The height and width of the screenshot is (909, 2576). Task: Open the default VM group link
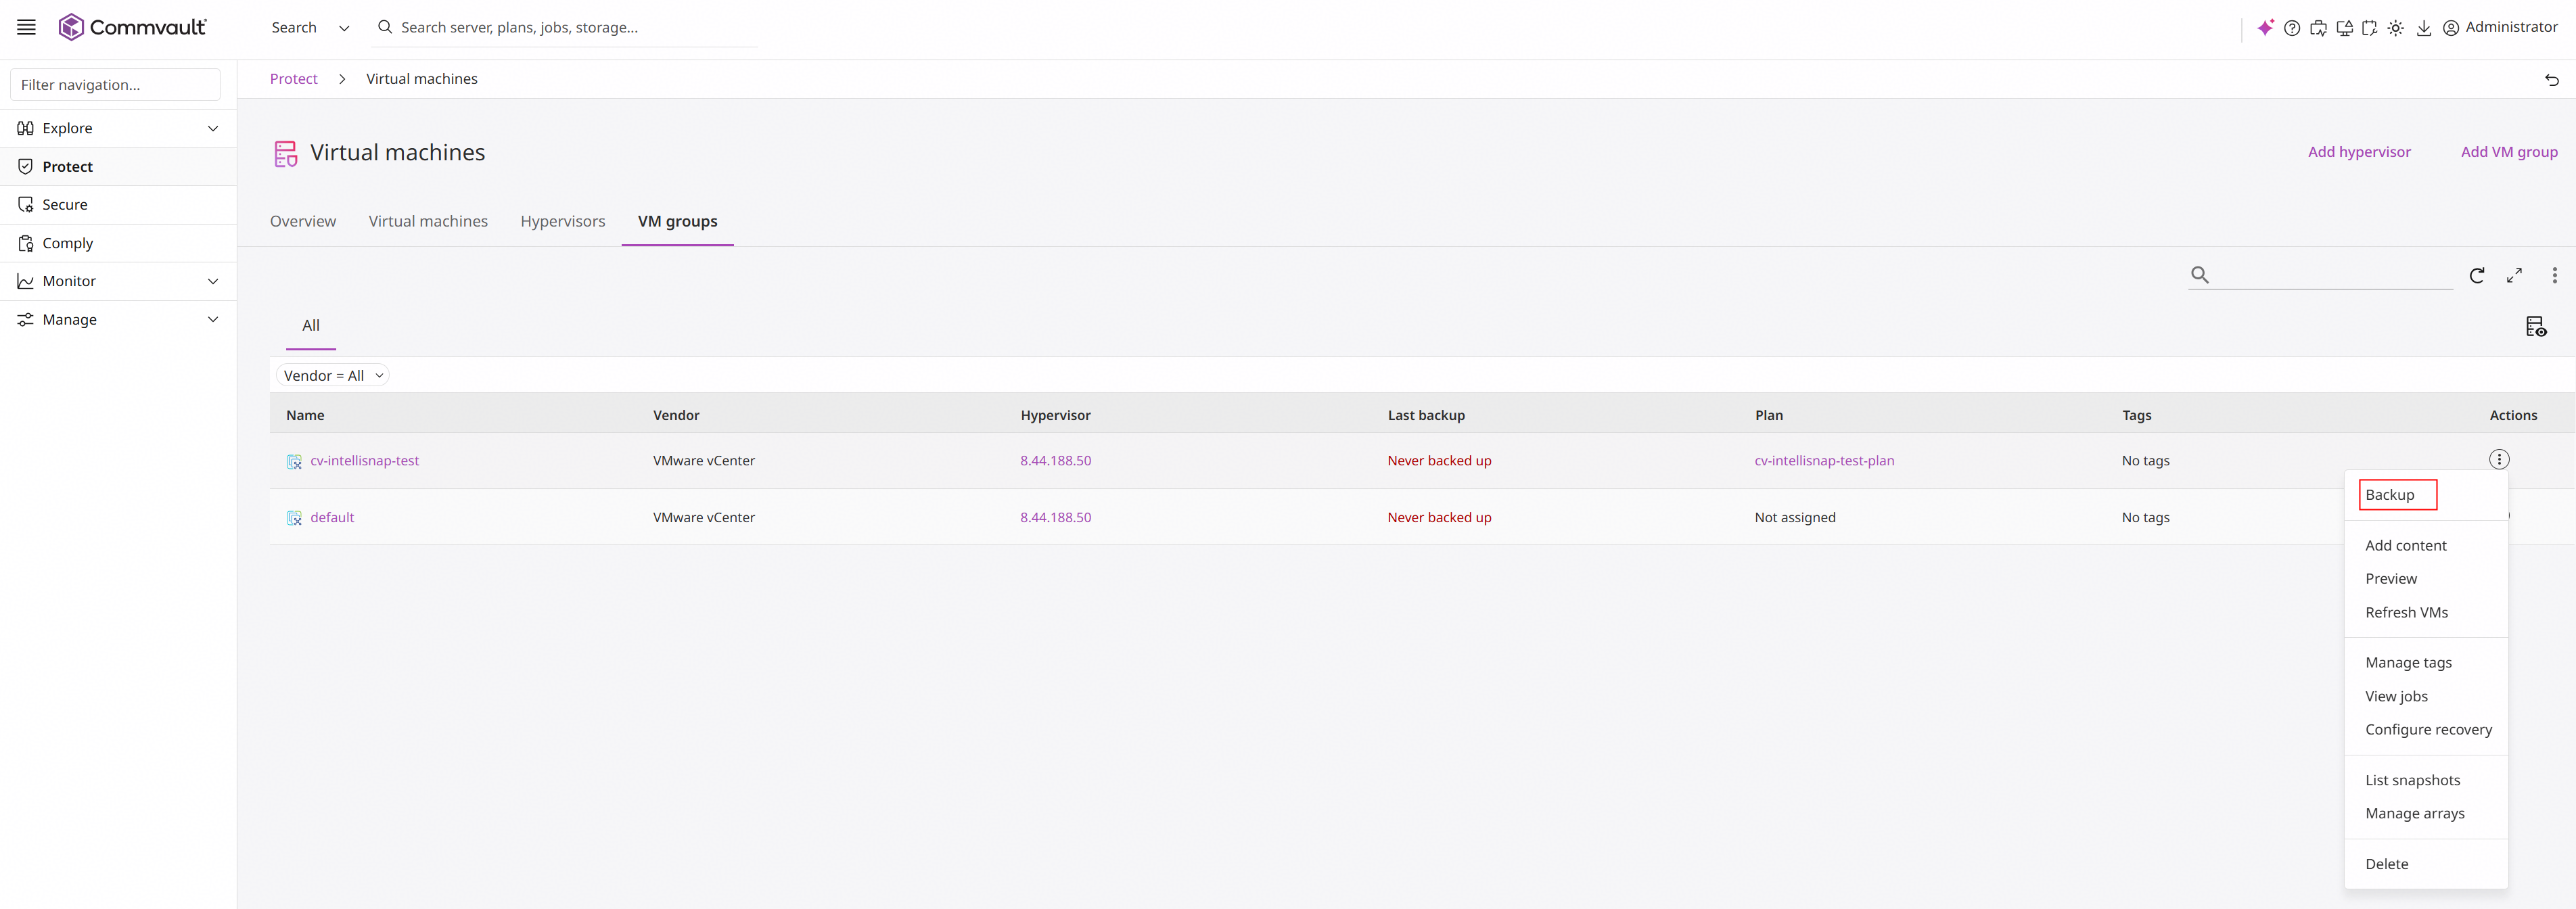[x=332, y=518]
